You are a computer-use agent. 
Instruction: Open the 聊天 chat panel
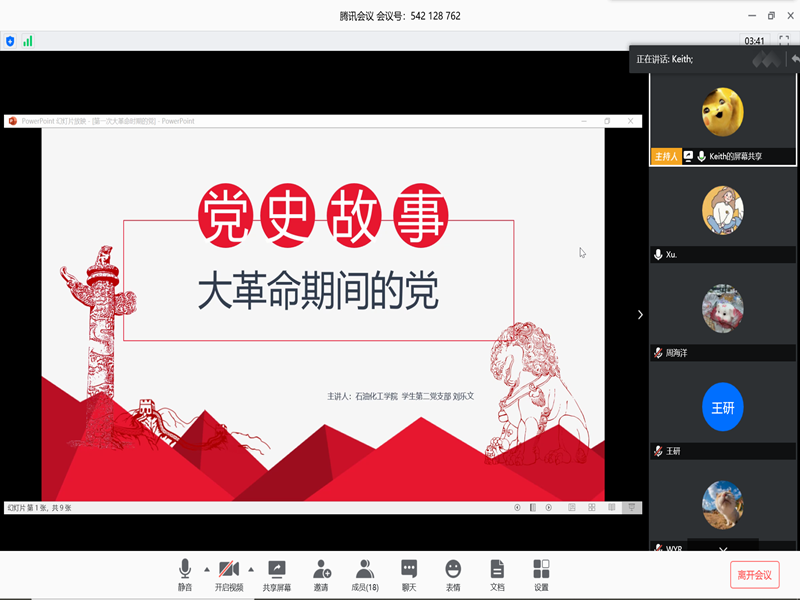409,569
